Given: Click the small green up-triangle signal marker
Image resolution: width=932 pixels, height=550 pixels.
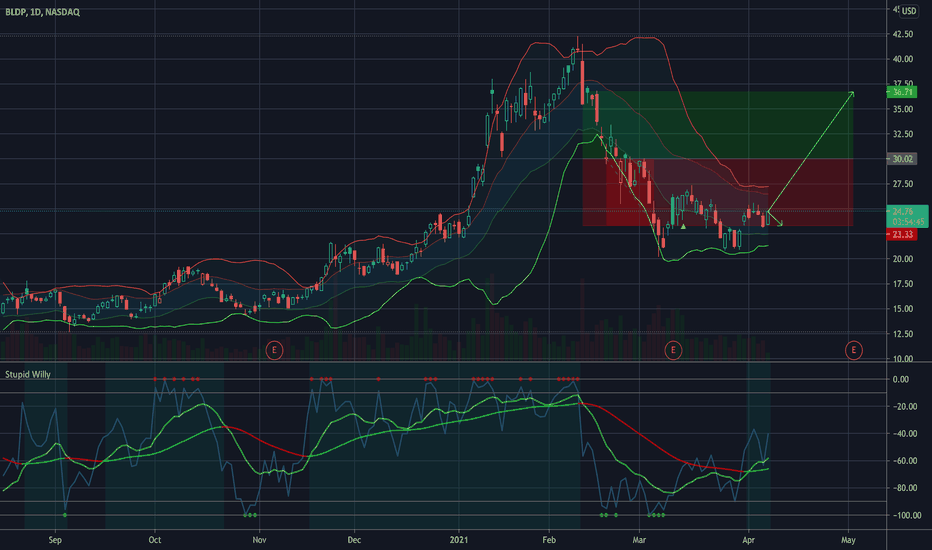Looking at the screenshot, I should tap(684, 227).
